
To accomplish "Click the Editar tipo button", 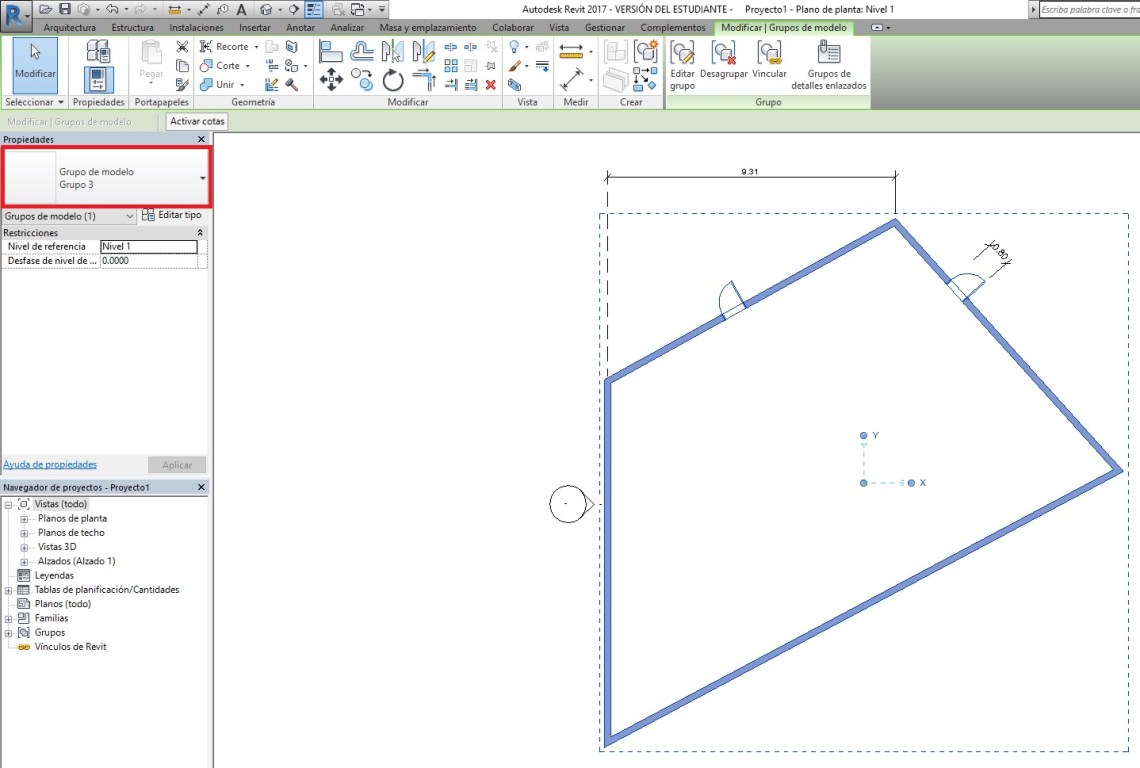I will click(172, 216).
